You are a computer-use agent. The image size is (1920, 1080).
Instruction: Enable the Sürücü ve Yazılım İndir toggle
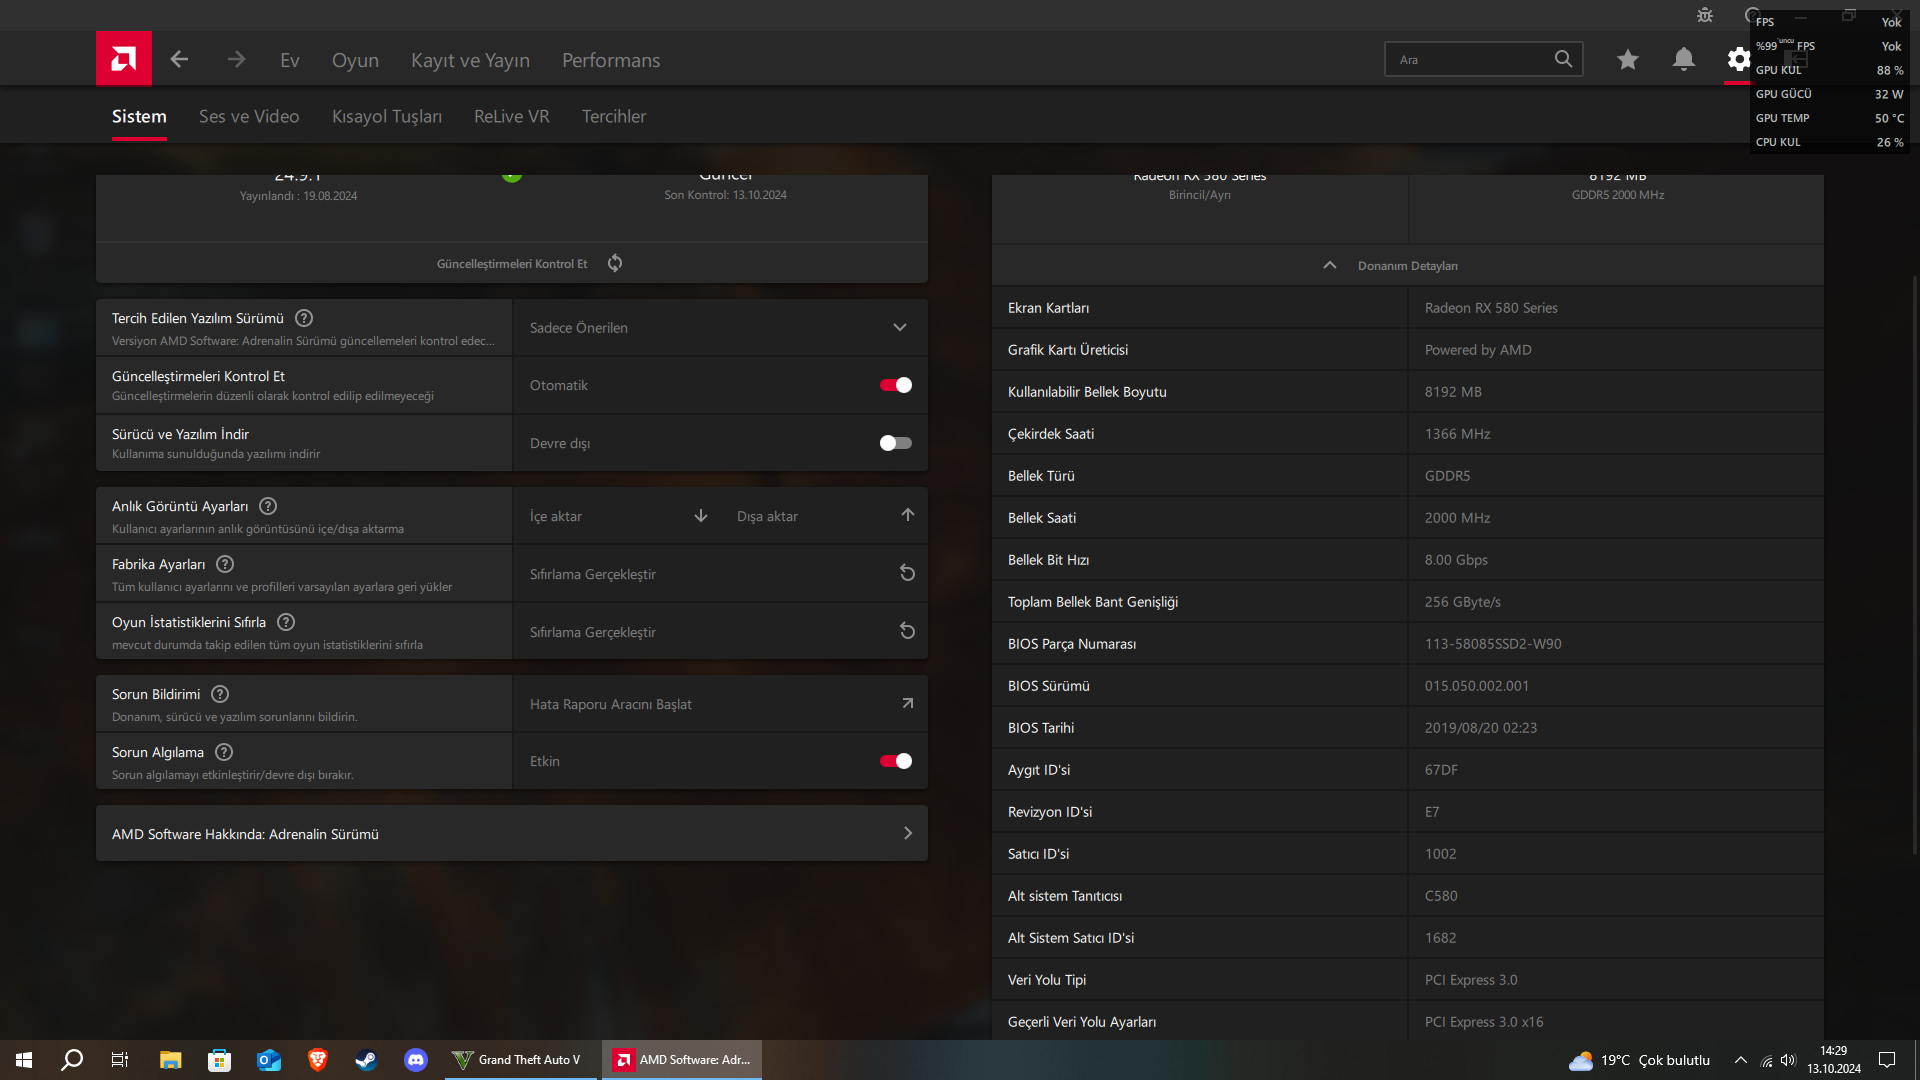(x=895, y=443)
